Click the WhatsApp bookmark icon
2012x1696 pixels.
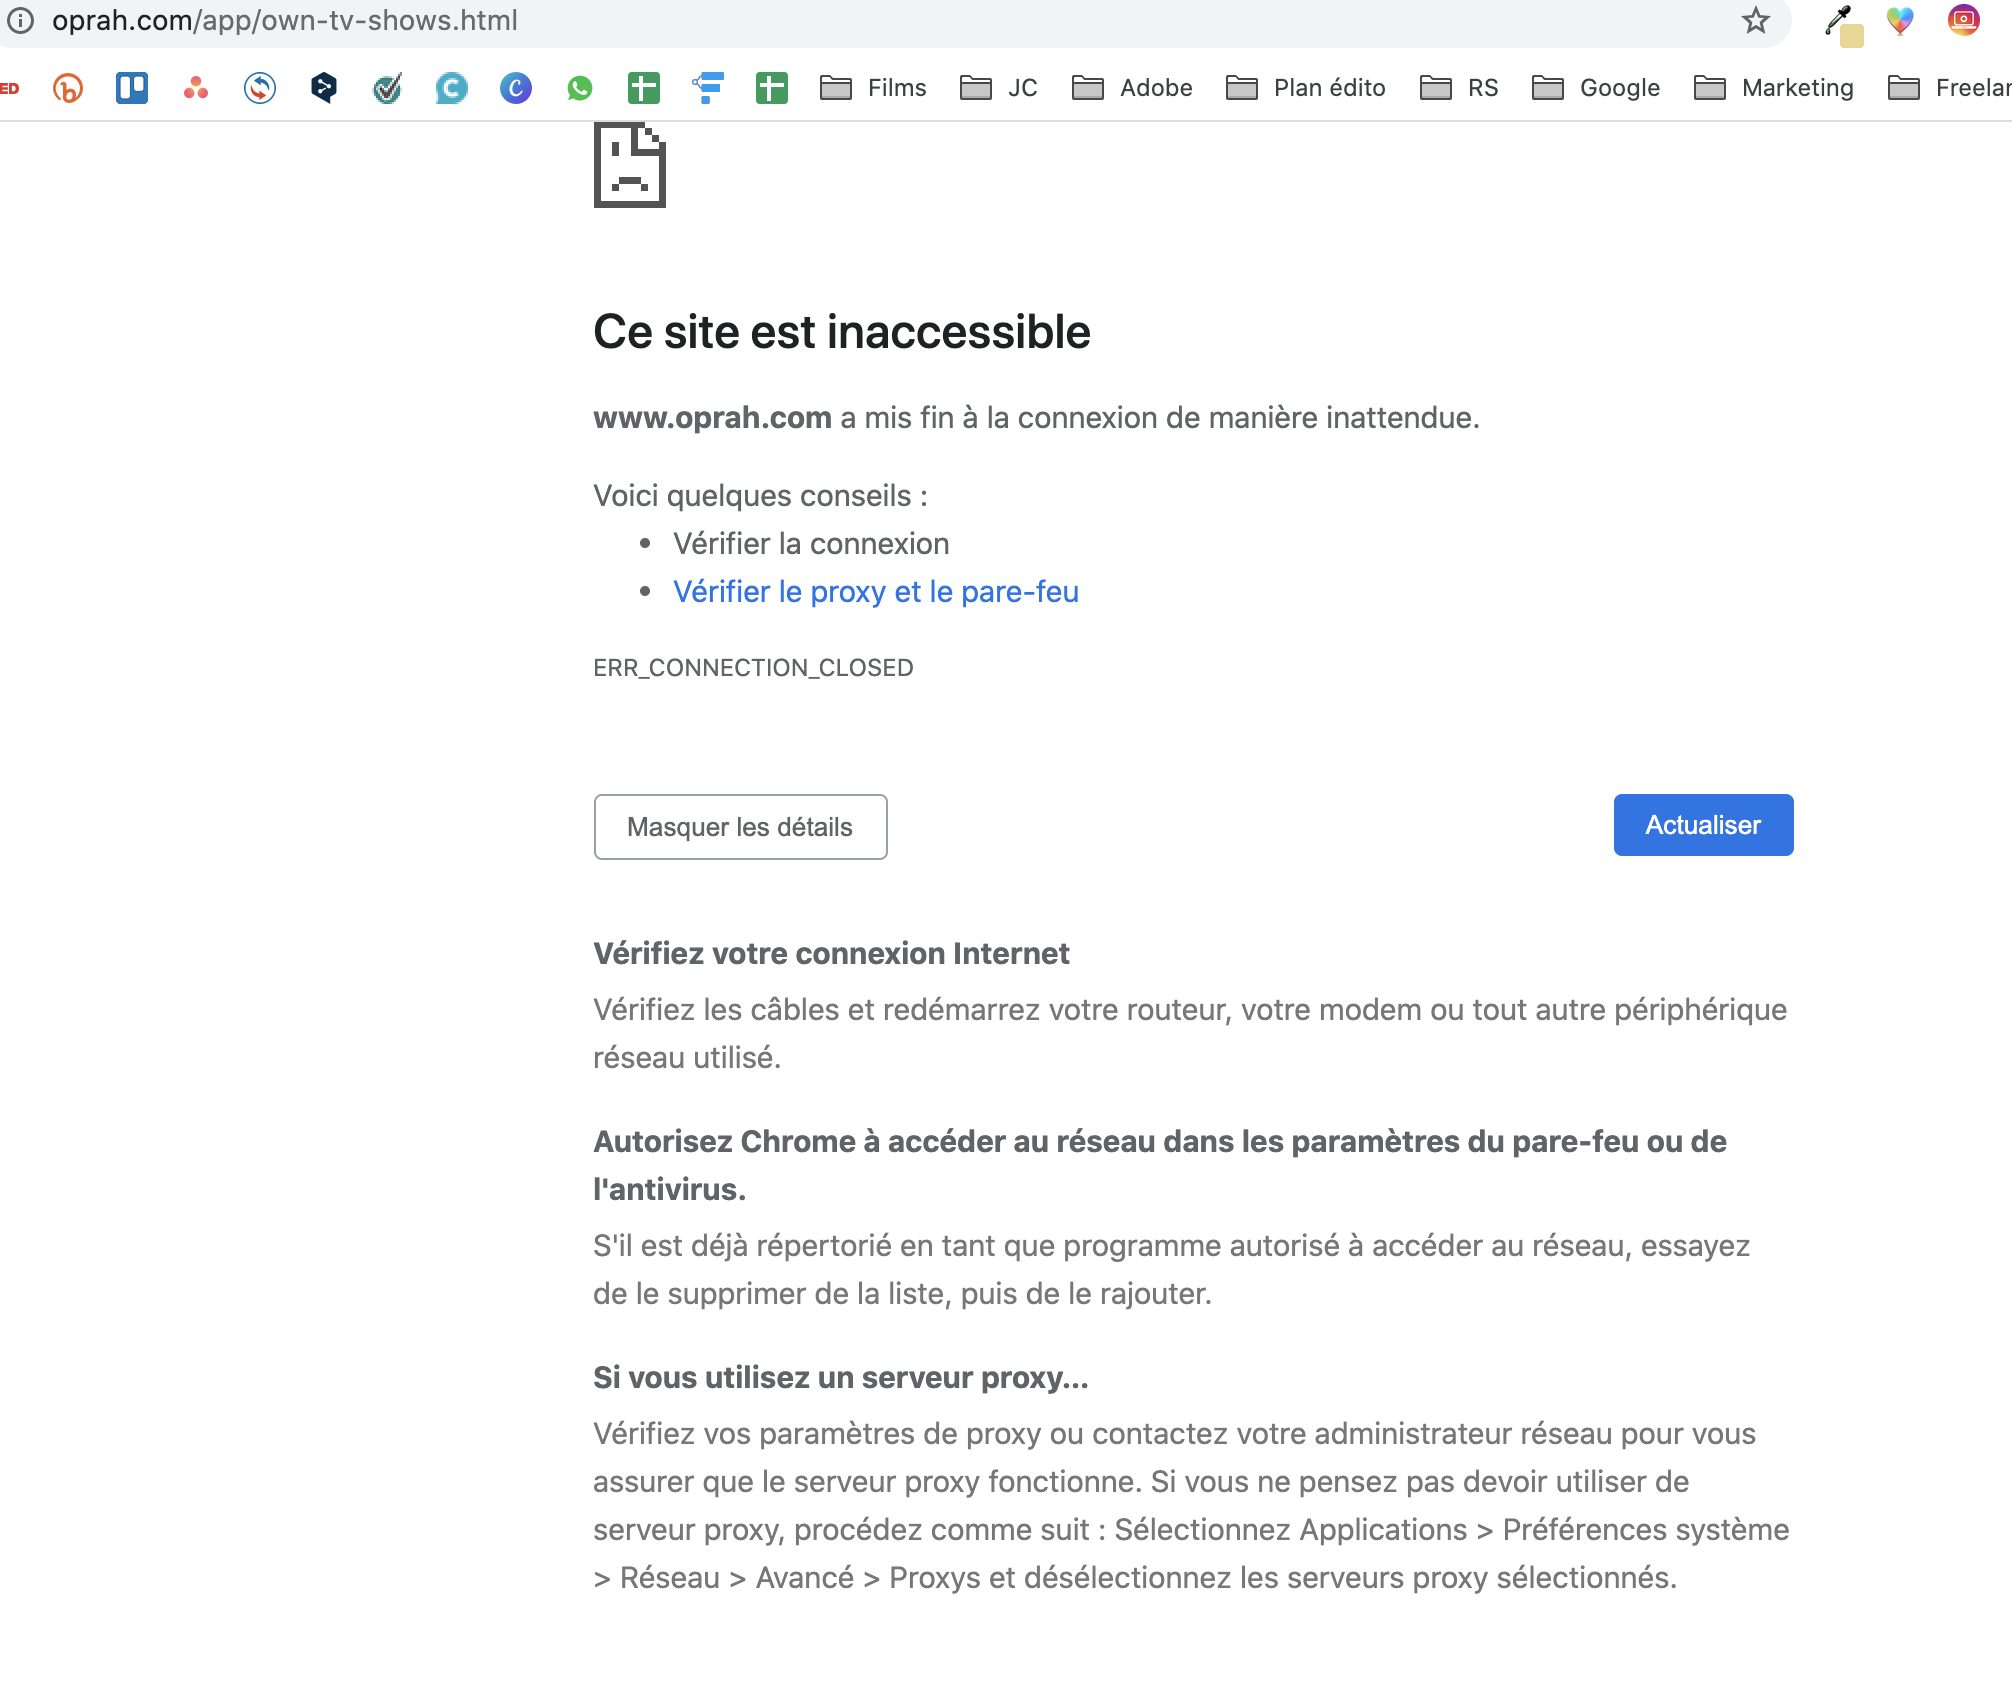pos(580,88)
